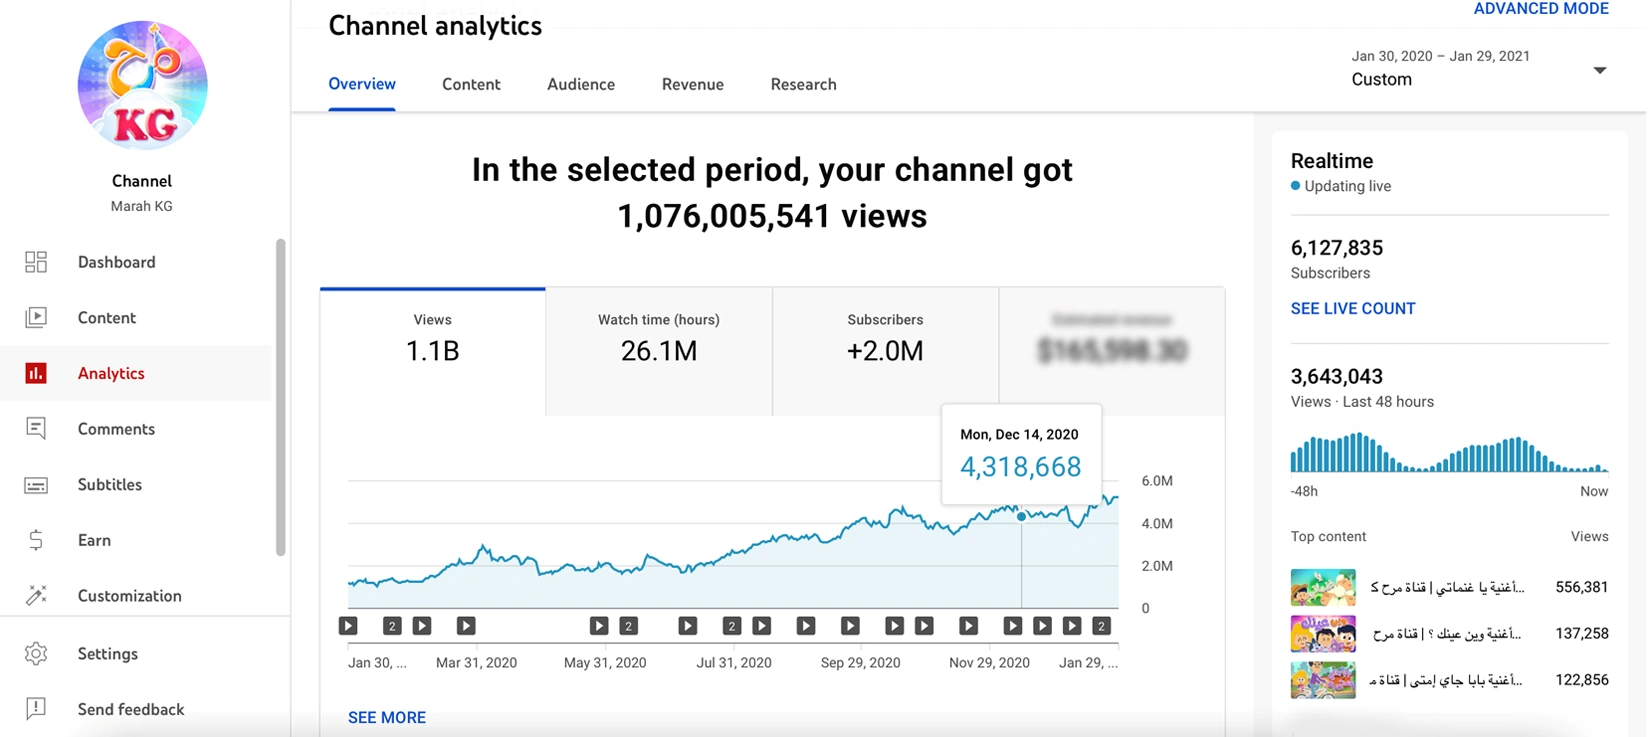Select the red Analytics bar-chart icon
This screenshot has width=1650, height=737.
(36, 373)
